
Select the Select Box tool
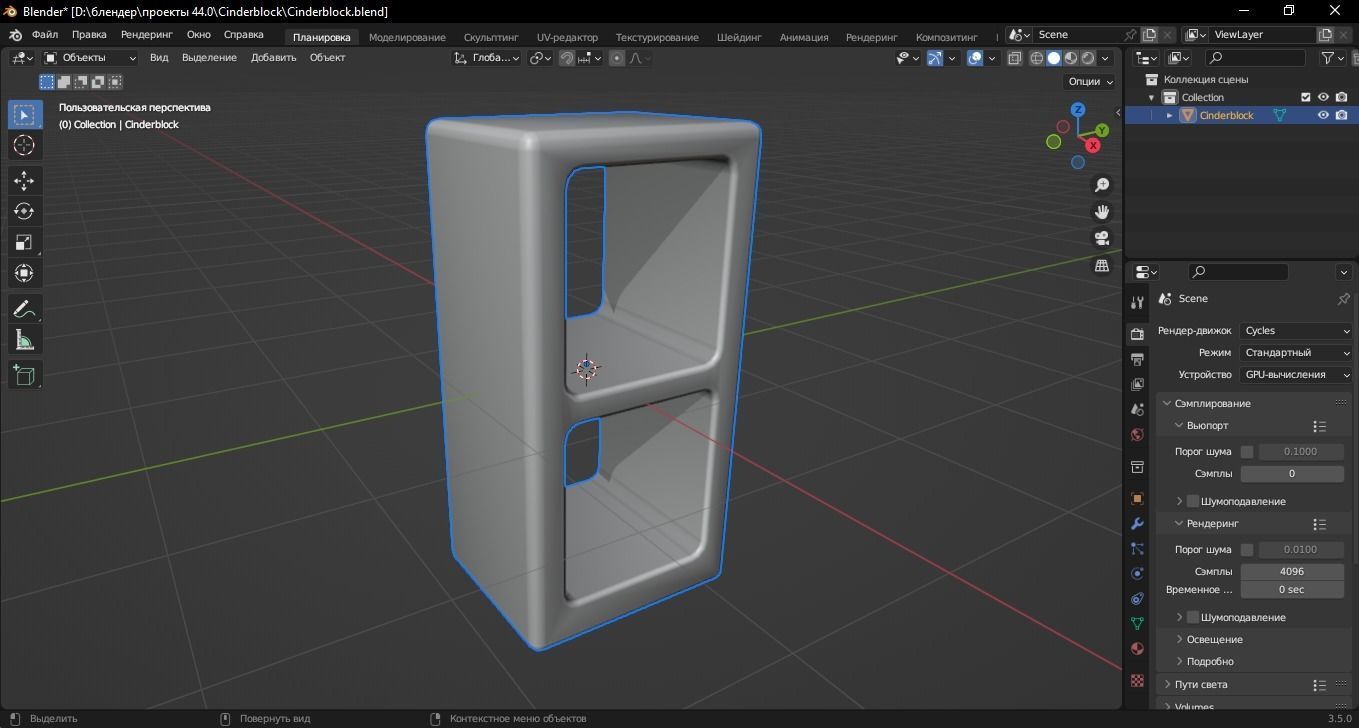(x=24, y=115)
